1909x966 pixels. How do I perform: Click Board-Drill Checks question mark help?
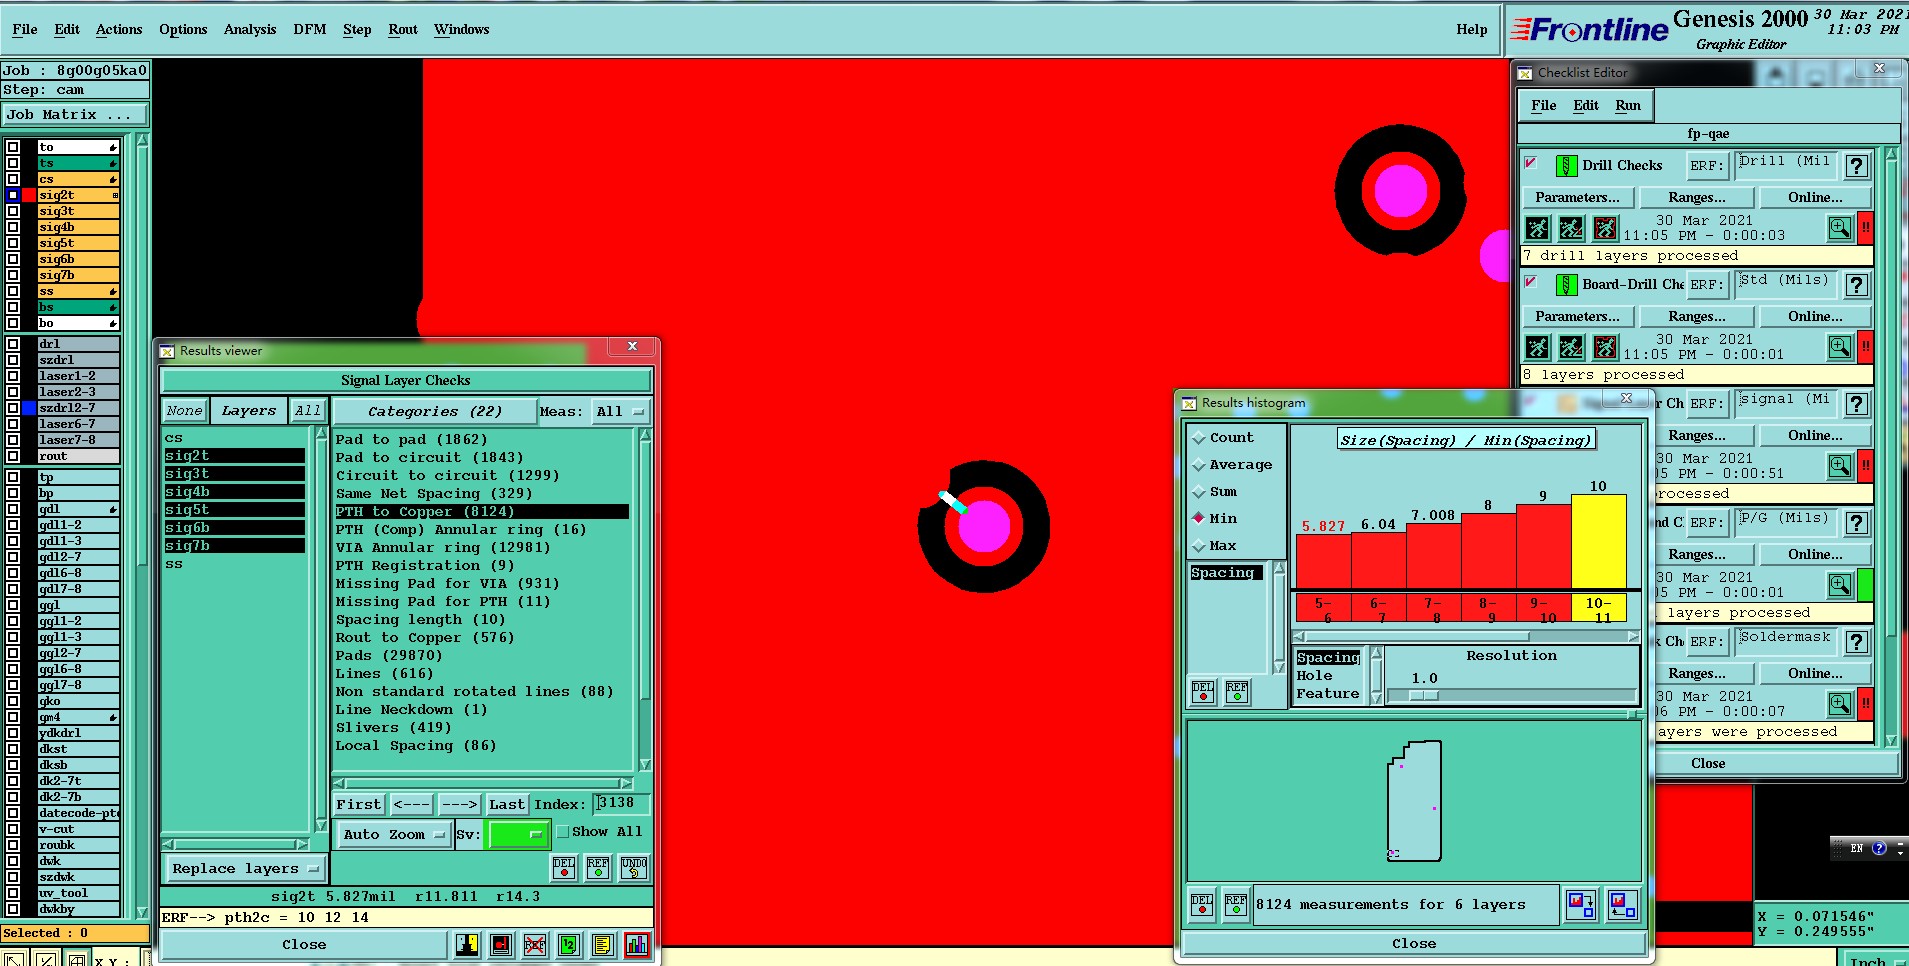pyautogui.click(x=1857, y=285)
